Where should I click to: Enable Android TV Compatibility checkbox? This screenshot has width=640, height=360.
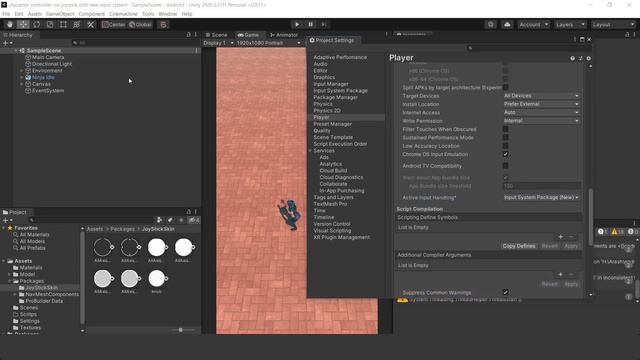point(505,166)
